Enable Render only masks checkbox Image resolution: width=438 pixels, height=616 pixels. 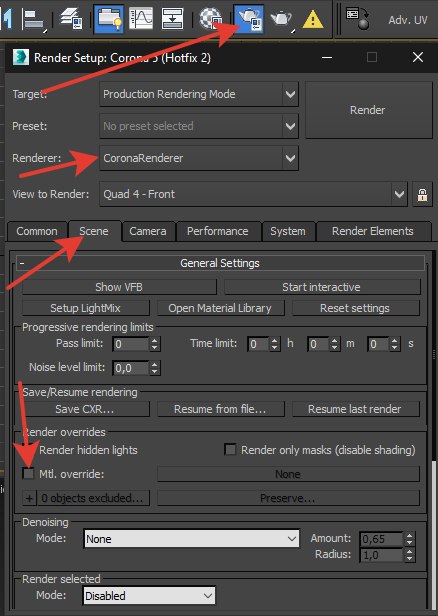230,449
